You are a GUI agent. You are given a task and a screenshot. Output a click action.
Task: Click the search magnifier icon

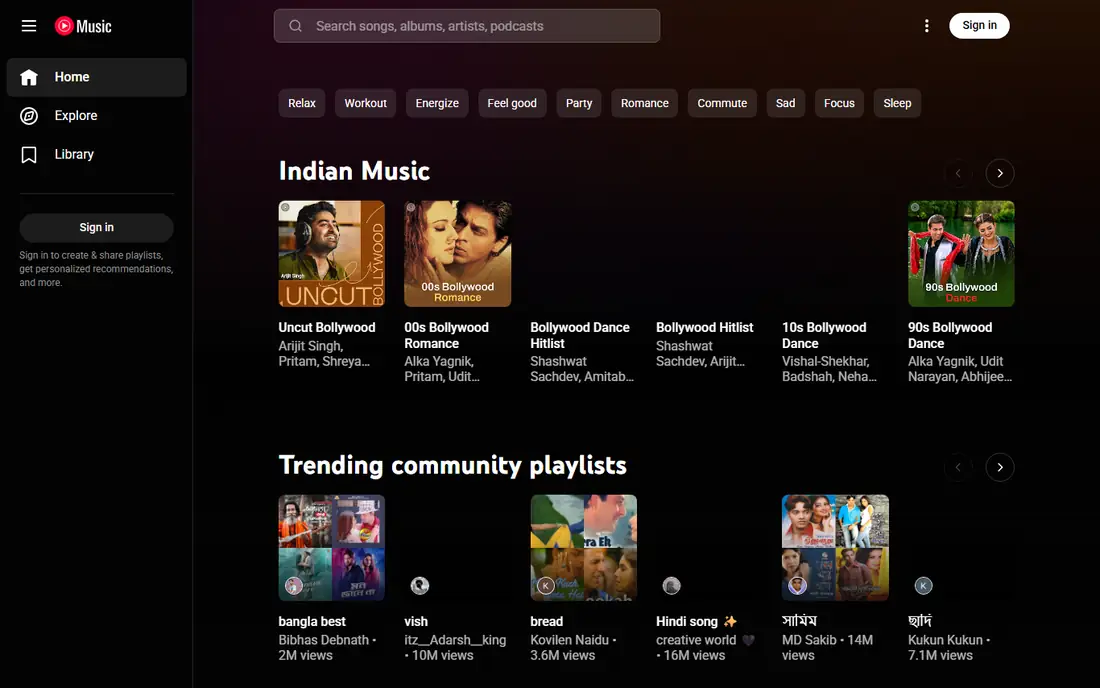[x=295, y=26]
